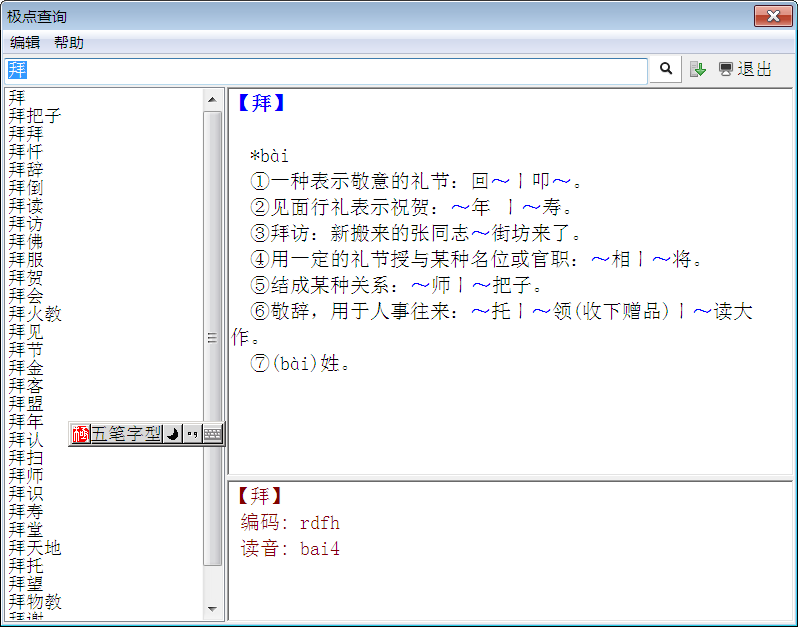Open the soft keyboard icon on IME bar
Screen dimensions: 798x627
[212, 434]
